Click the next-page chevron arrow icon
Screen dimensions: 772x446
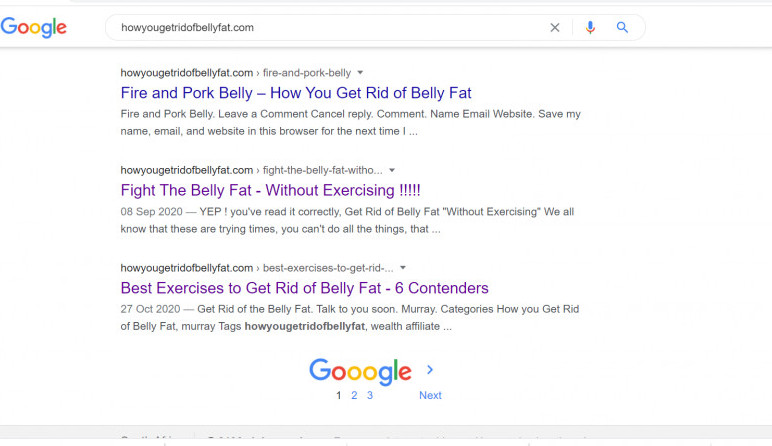pyautogui.click(x=430, y=370)
